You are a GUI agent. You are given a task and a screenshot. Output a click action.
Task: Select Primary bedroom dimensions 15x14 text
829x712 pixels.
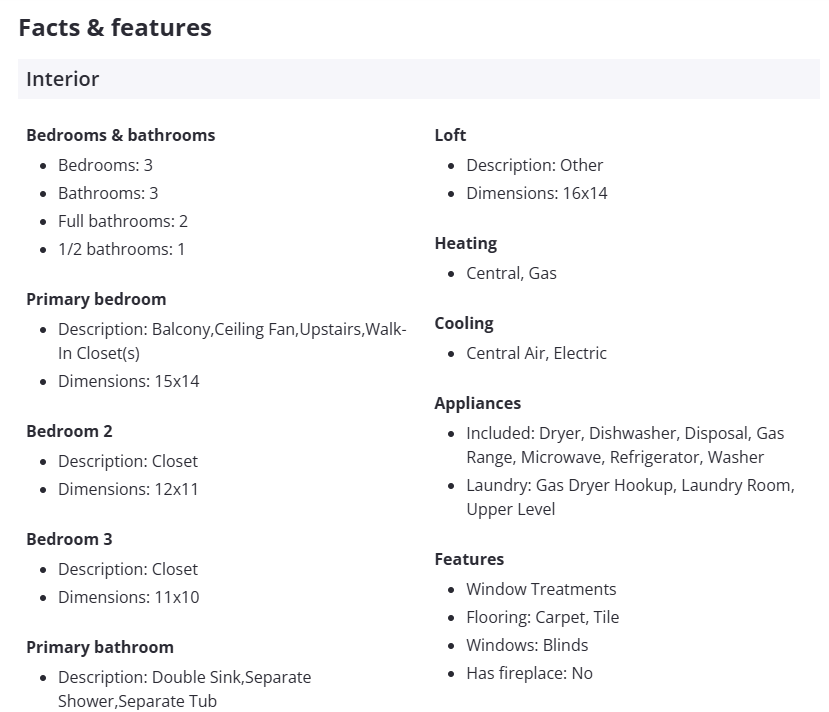128,381
